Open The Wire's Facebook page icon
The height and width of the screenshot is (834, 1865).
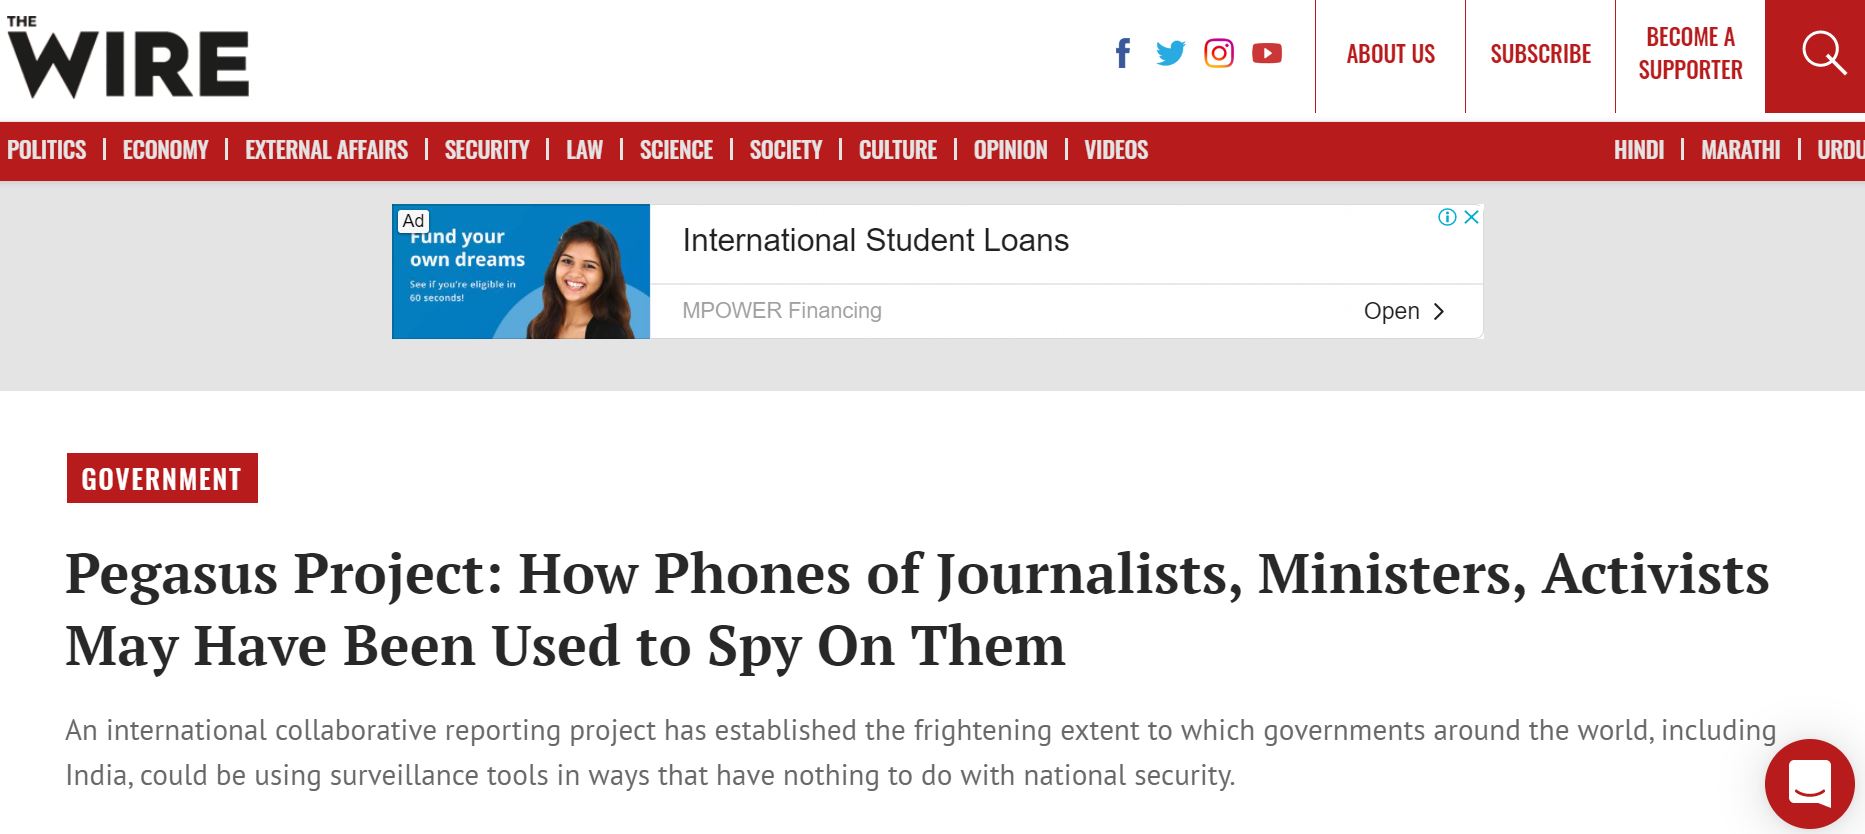[1123, 53]
